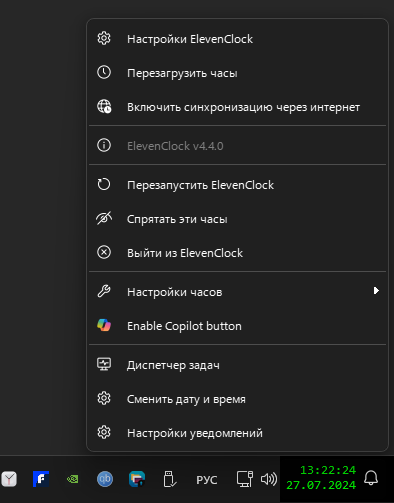Open Настройки уведомлений entry
The height and width of the screenshot is (503, 394).
(x=237, y=433)
